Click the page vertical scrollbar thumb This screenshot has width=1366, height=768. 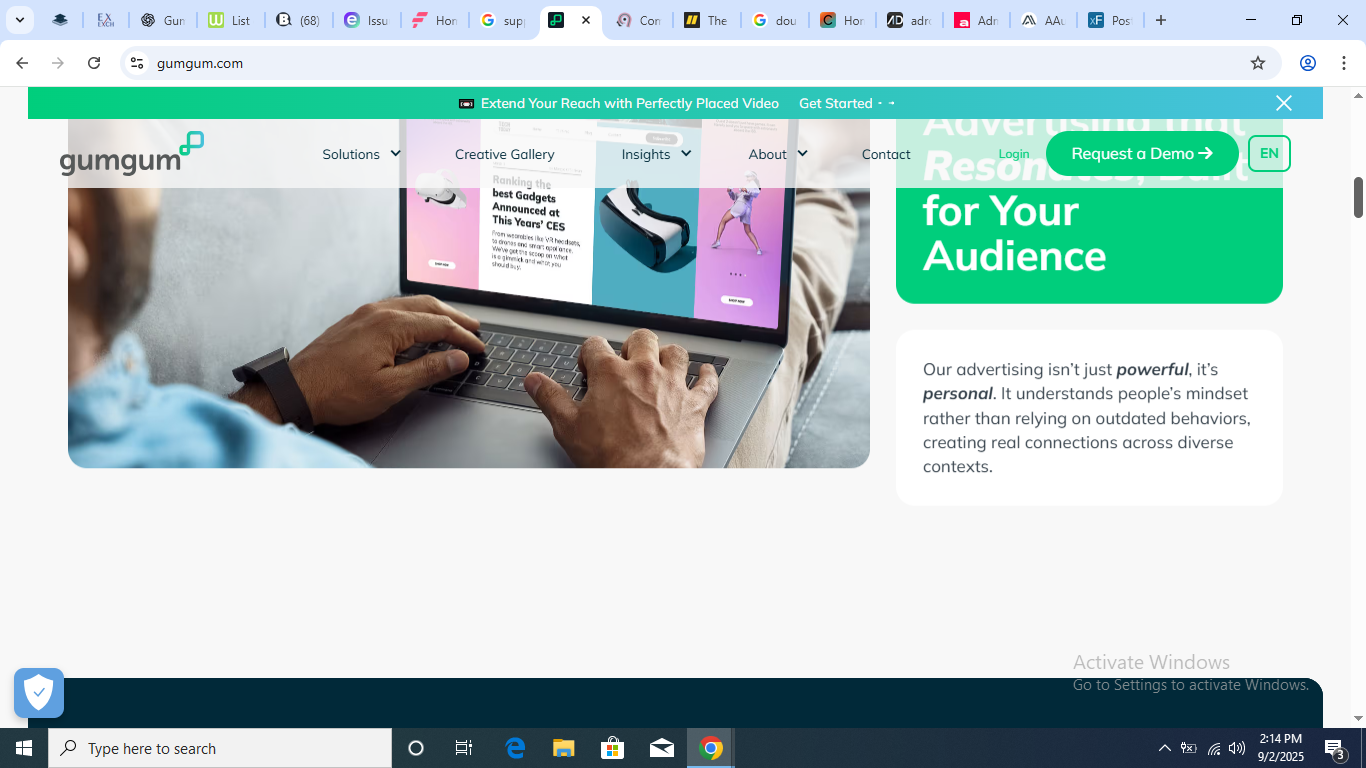1358,197
